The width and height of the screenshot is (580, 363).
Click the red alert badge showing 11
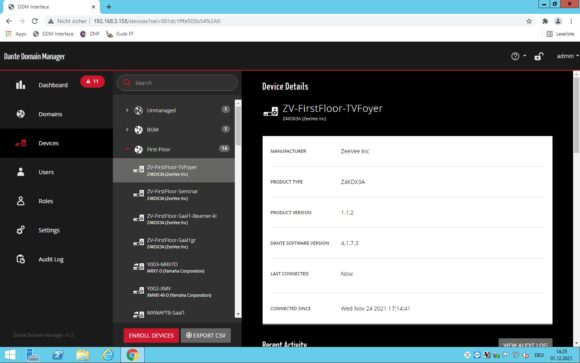point(92,81)
